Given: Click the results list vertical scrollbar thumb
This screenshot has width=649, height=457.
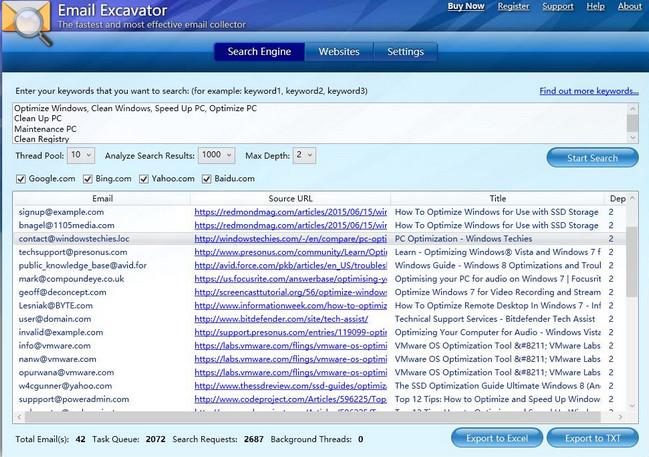Looking at the screenshot, I should [632, 262].
